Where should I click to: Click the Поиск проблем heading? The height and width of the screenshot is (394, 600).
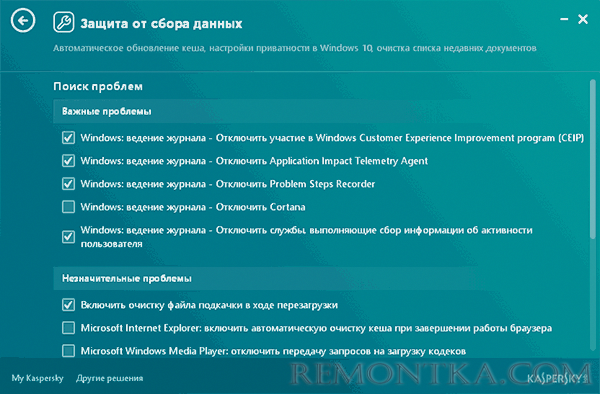click(98, 86)
